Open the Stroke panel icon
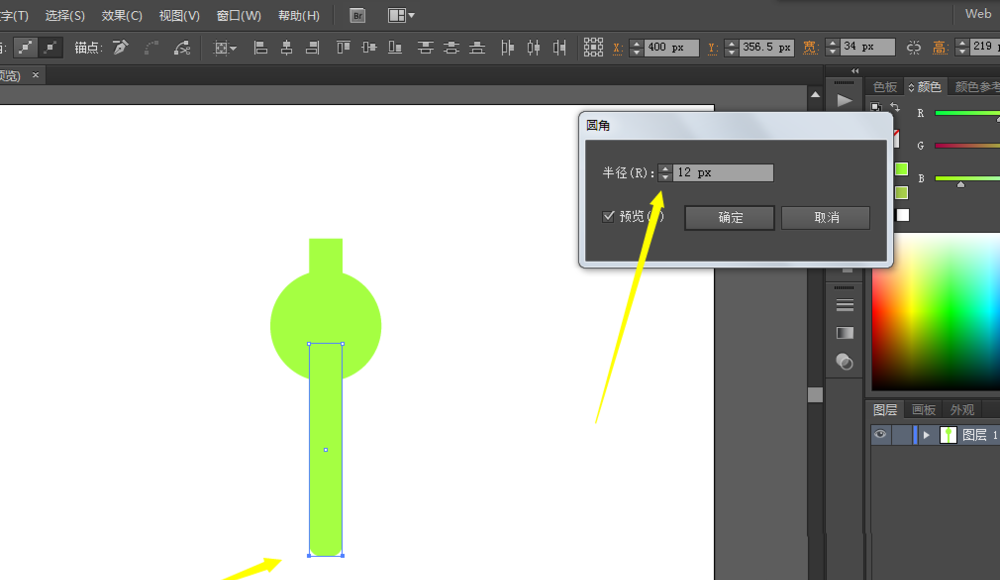Image resolution: width=1000 pixels, height=580 pixels. [x=845, y=304]
